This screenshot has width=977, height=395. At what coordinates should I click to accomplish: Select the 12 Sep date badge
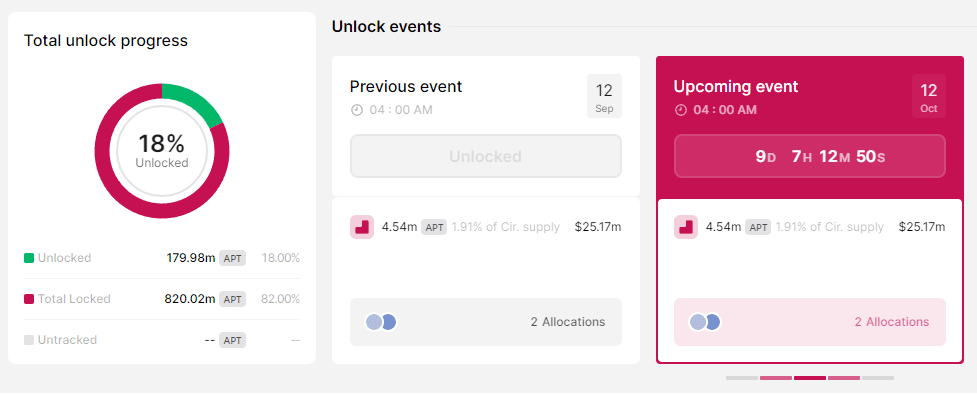click(604, 96)
